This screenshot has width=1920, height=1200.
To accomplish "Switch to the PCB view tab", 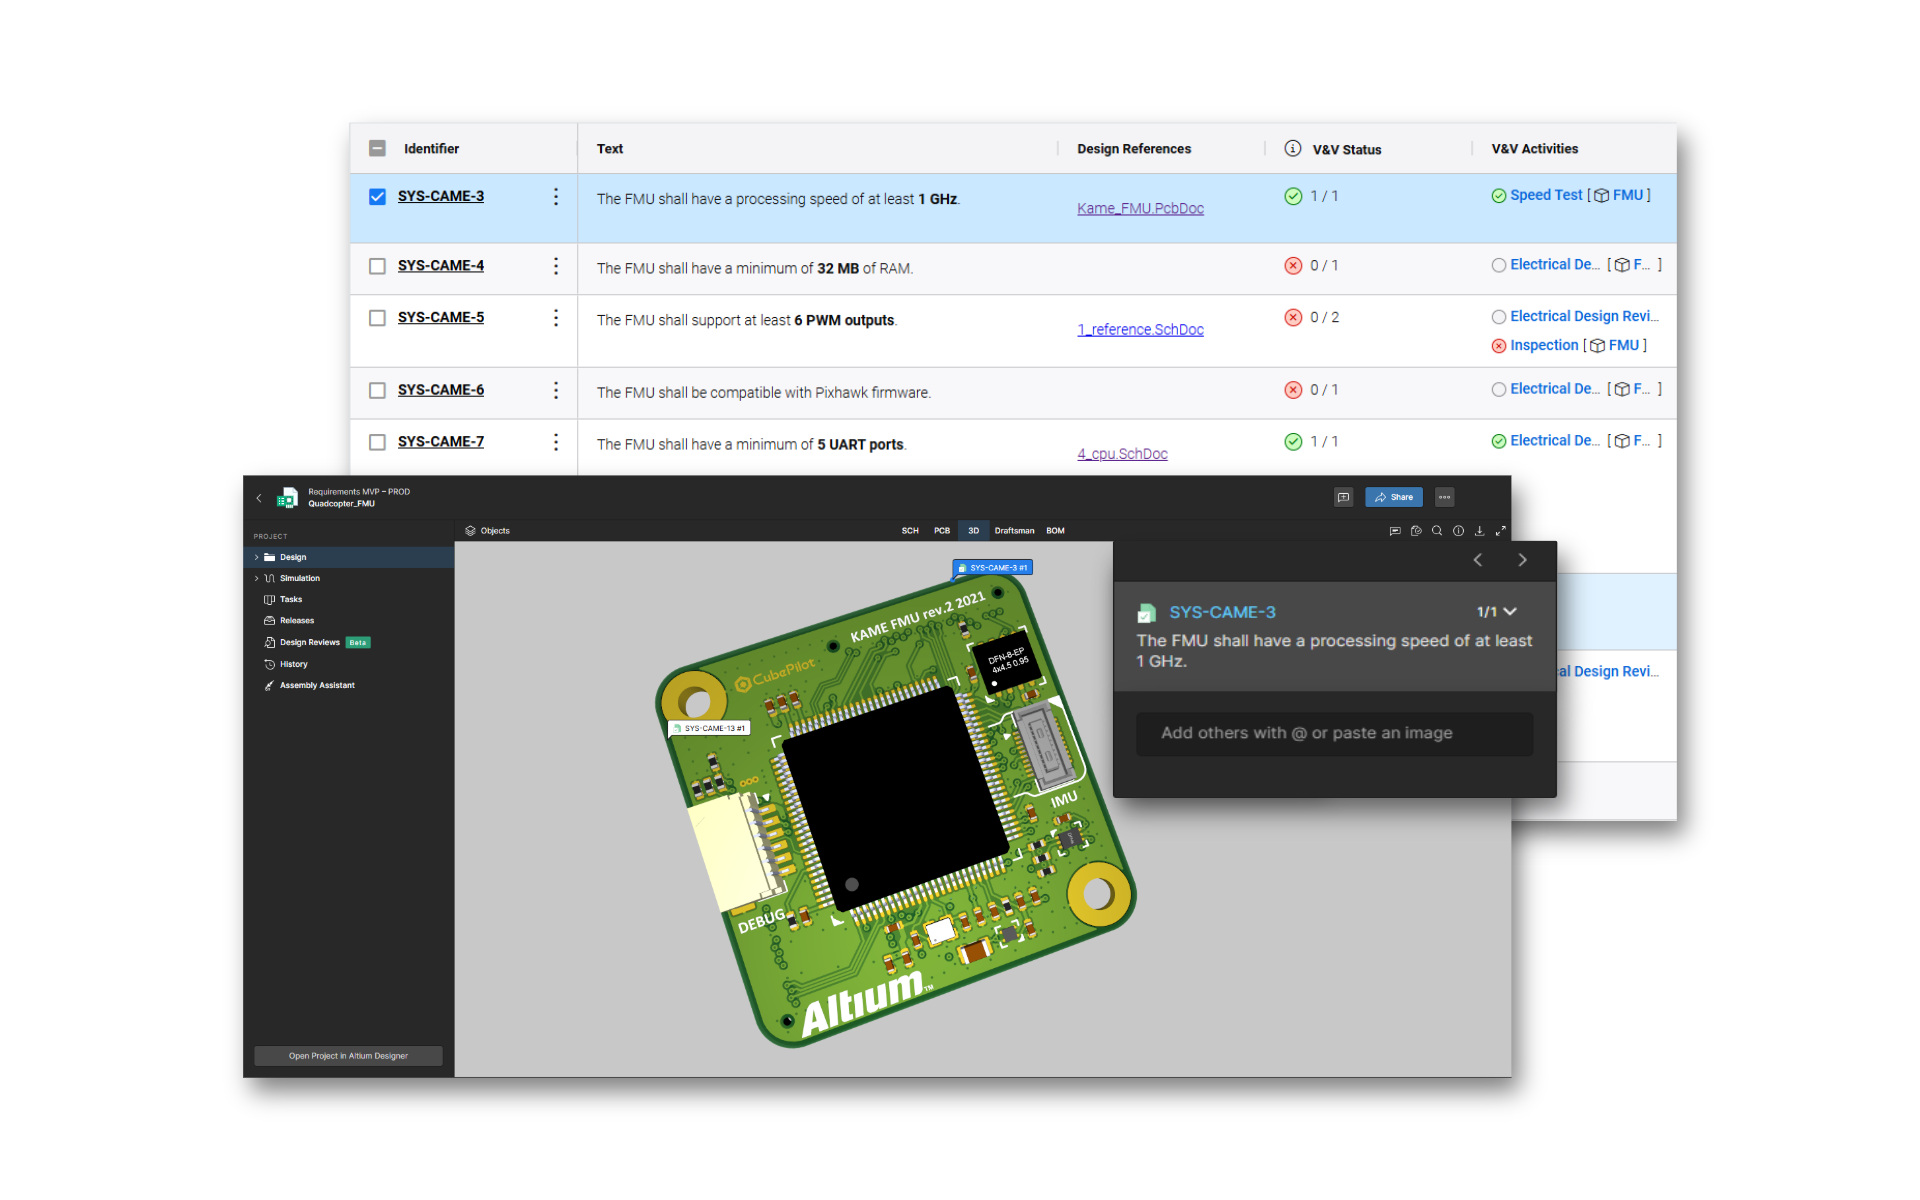I will click(x=941, y=531).
